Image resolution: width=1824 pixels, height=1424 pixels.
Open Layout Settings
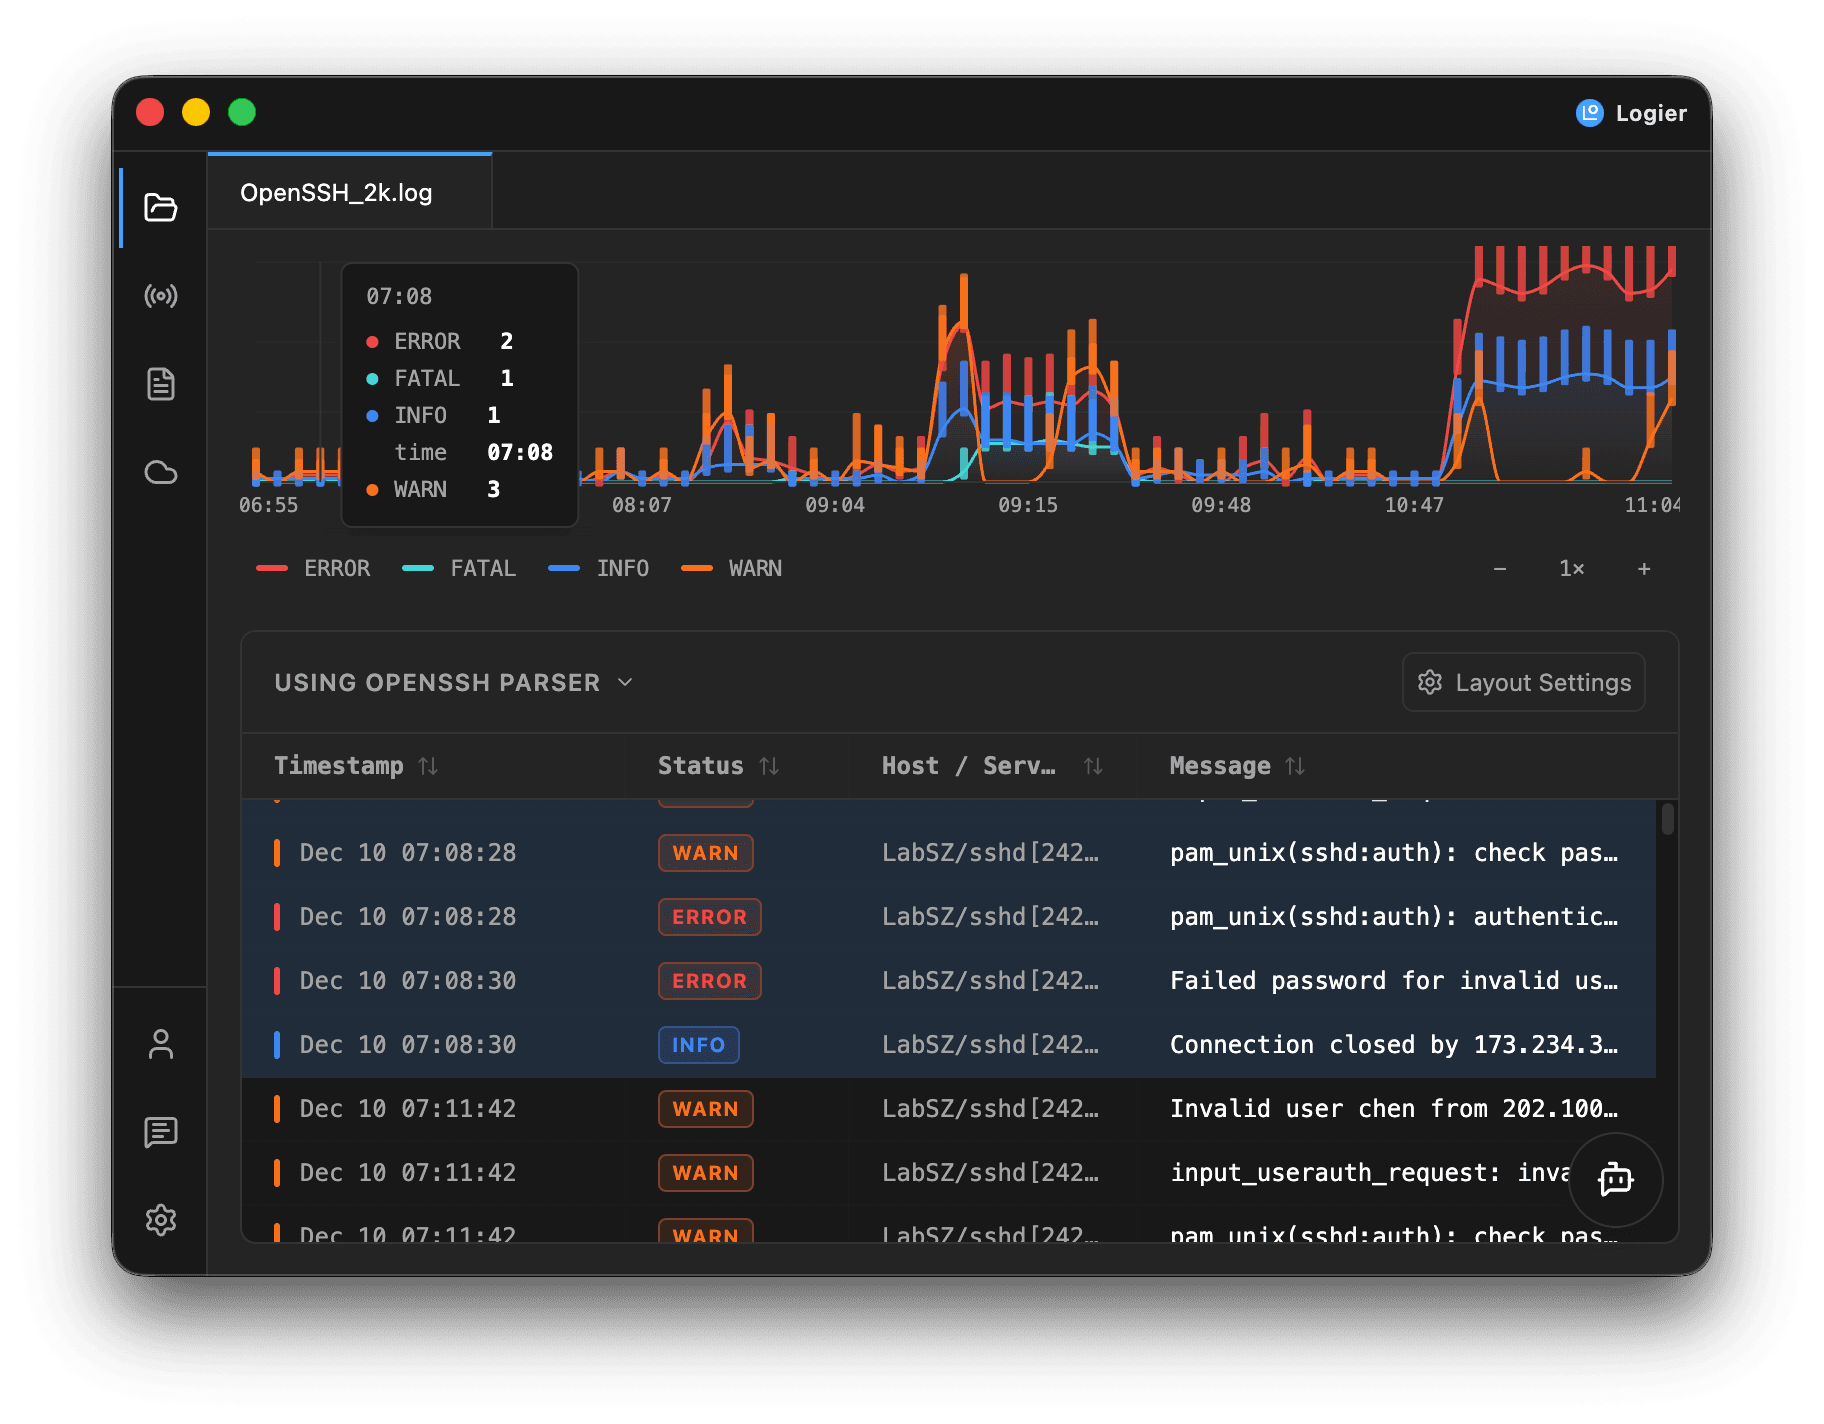pos(1523,682)
